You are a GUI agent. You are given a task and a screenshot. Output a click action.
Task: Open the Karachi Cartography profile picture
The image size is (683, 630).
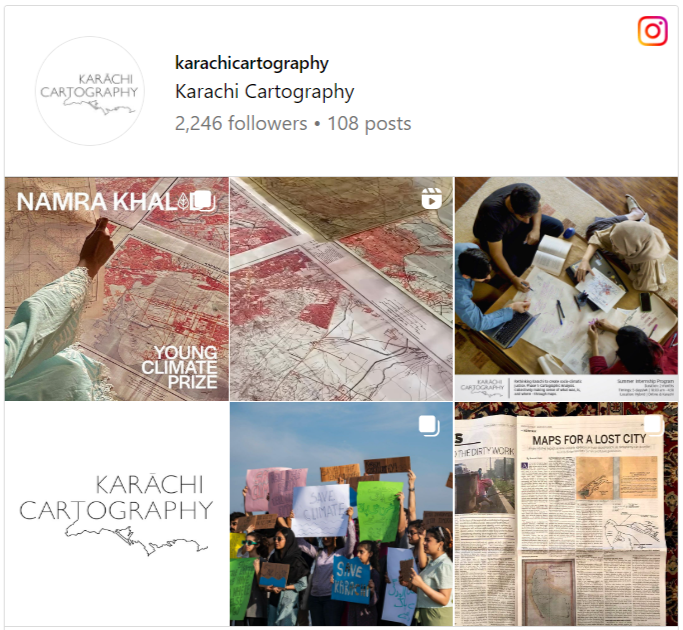90,91
